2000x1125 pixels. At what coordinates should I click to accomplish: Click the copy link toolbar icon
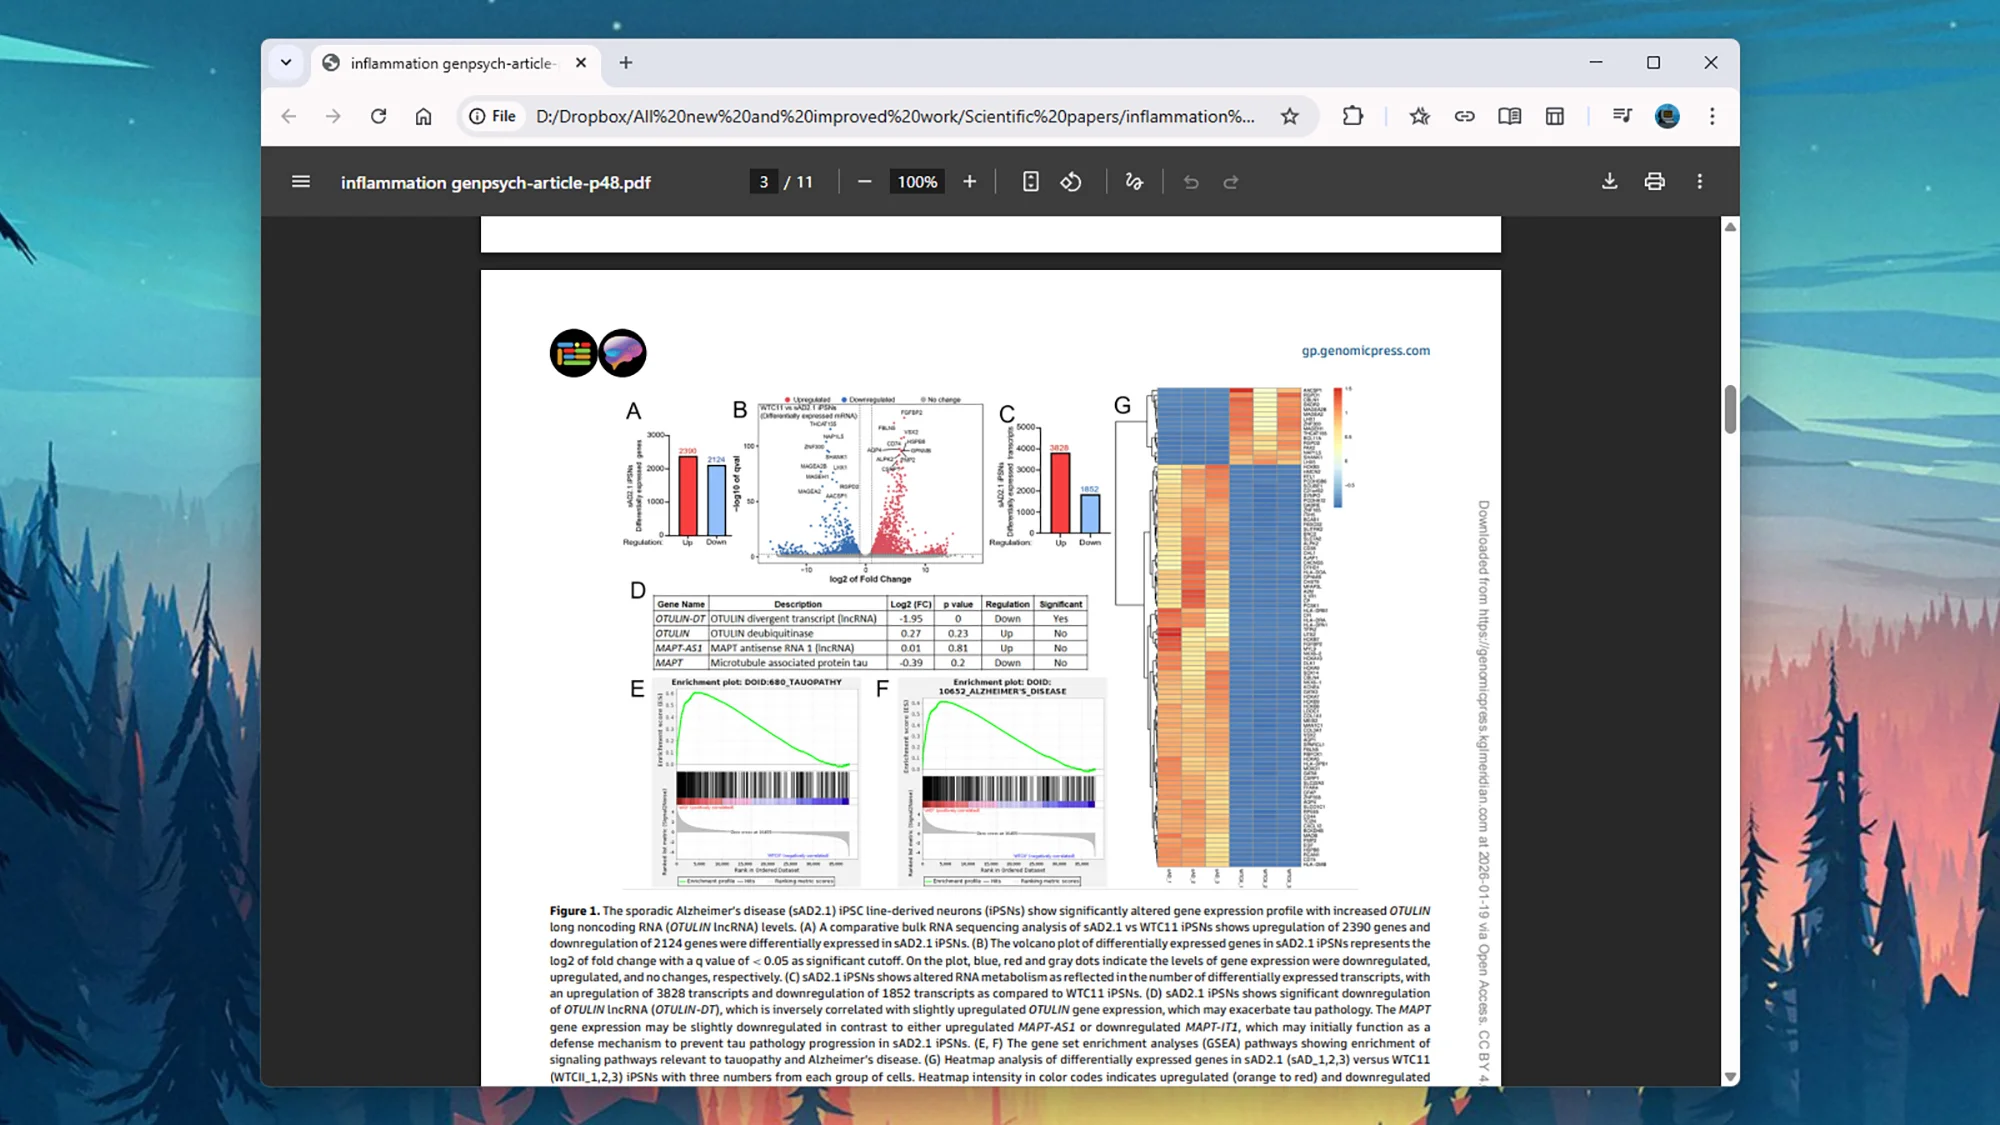click(1464, 116)
